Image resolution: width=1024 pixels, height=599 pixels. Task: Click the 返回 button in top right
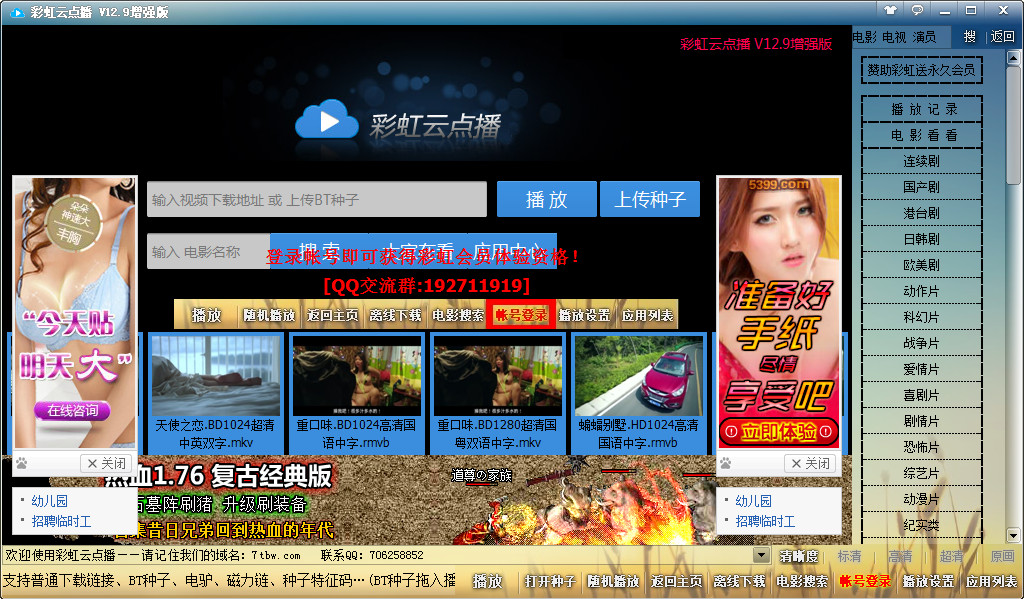[1002, 37]
